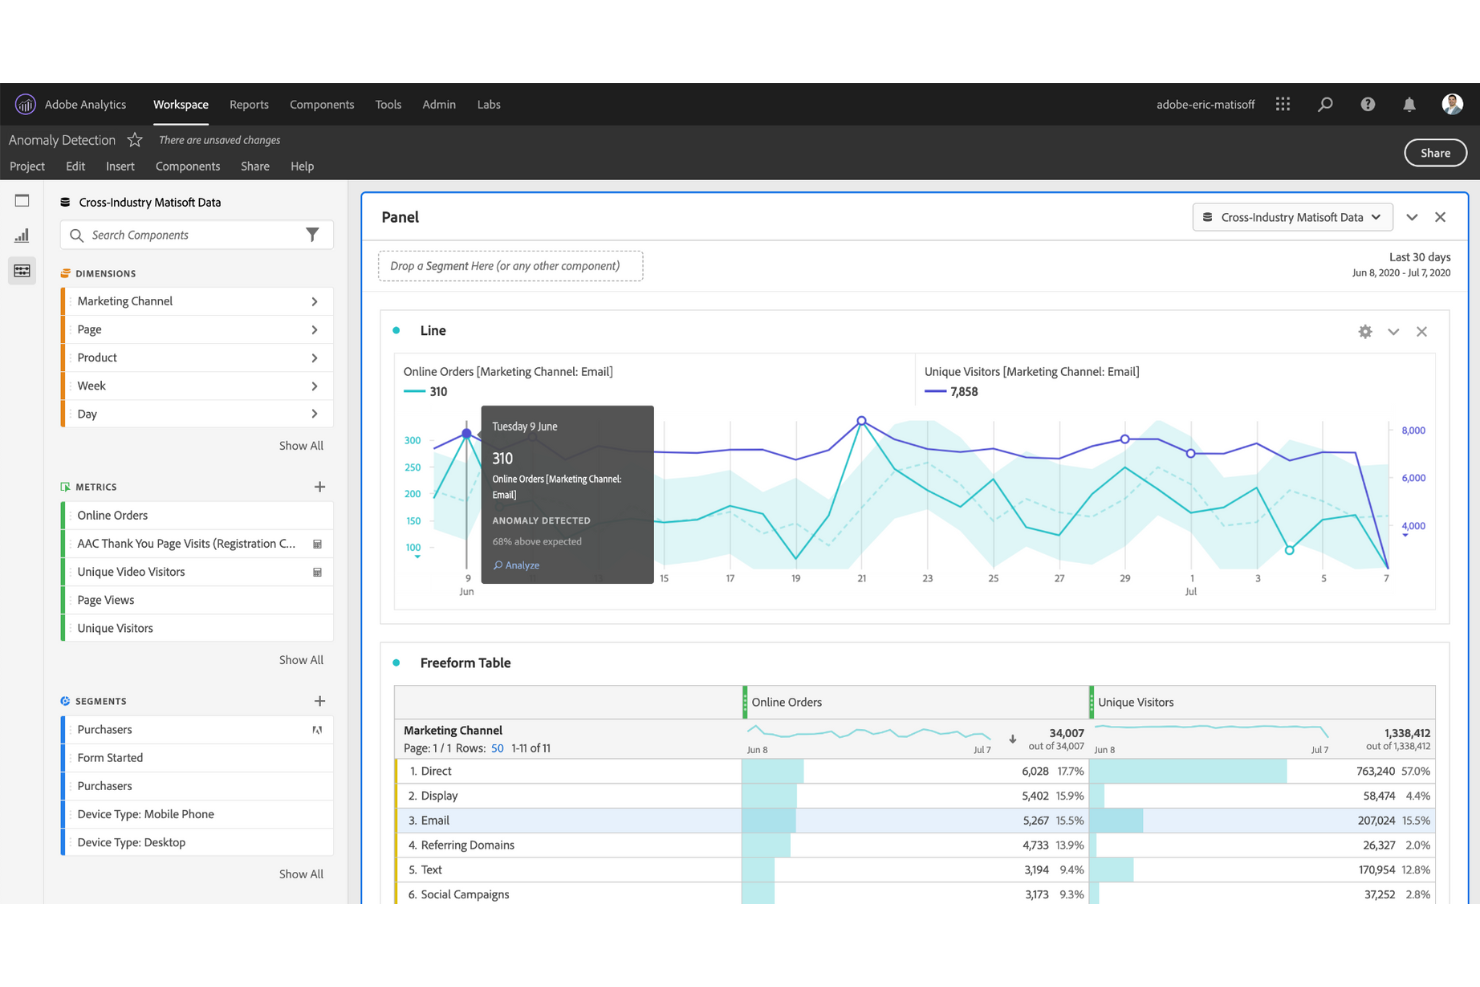Open Line visualization settings gear
Screen dimensions: 1480x987
[x=1365, y=331]
